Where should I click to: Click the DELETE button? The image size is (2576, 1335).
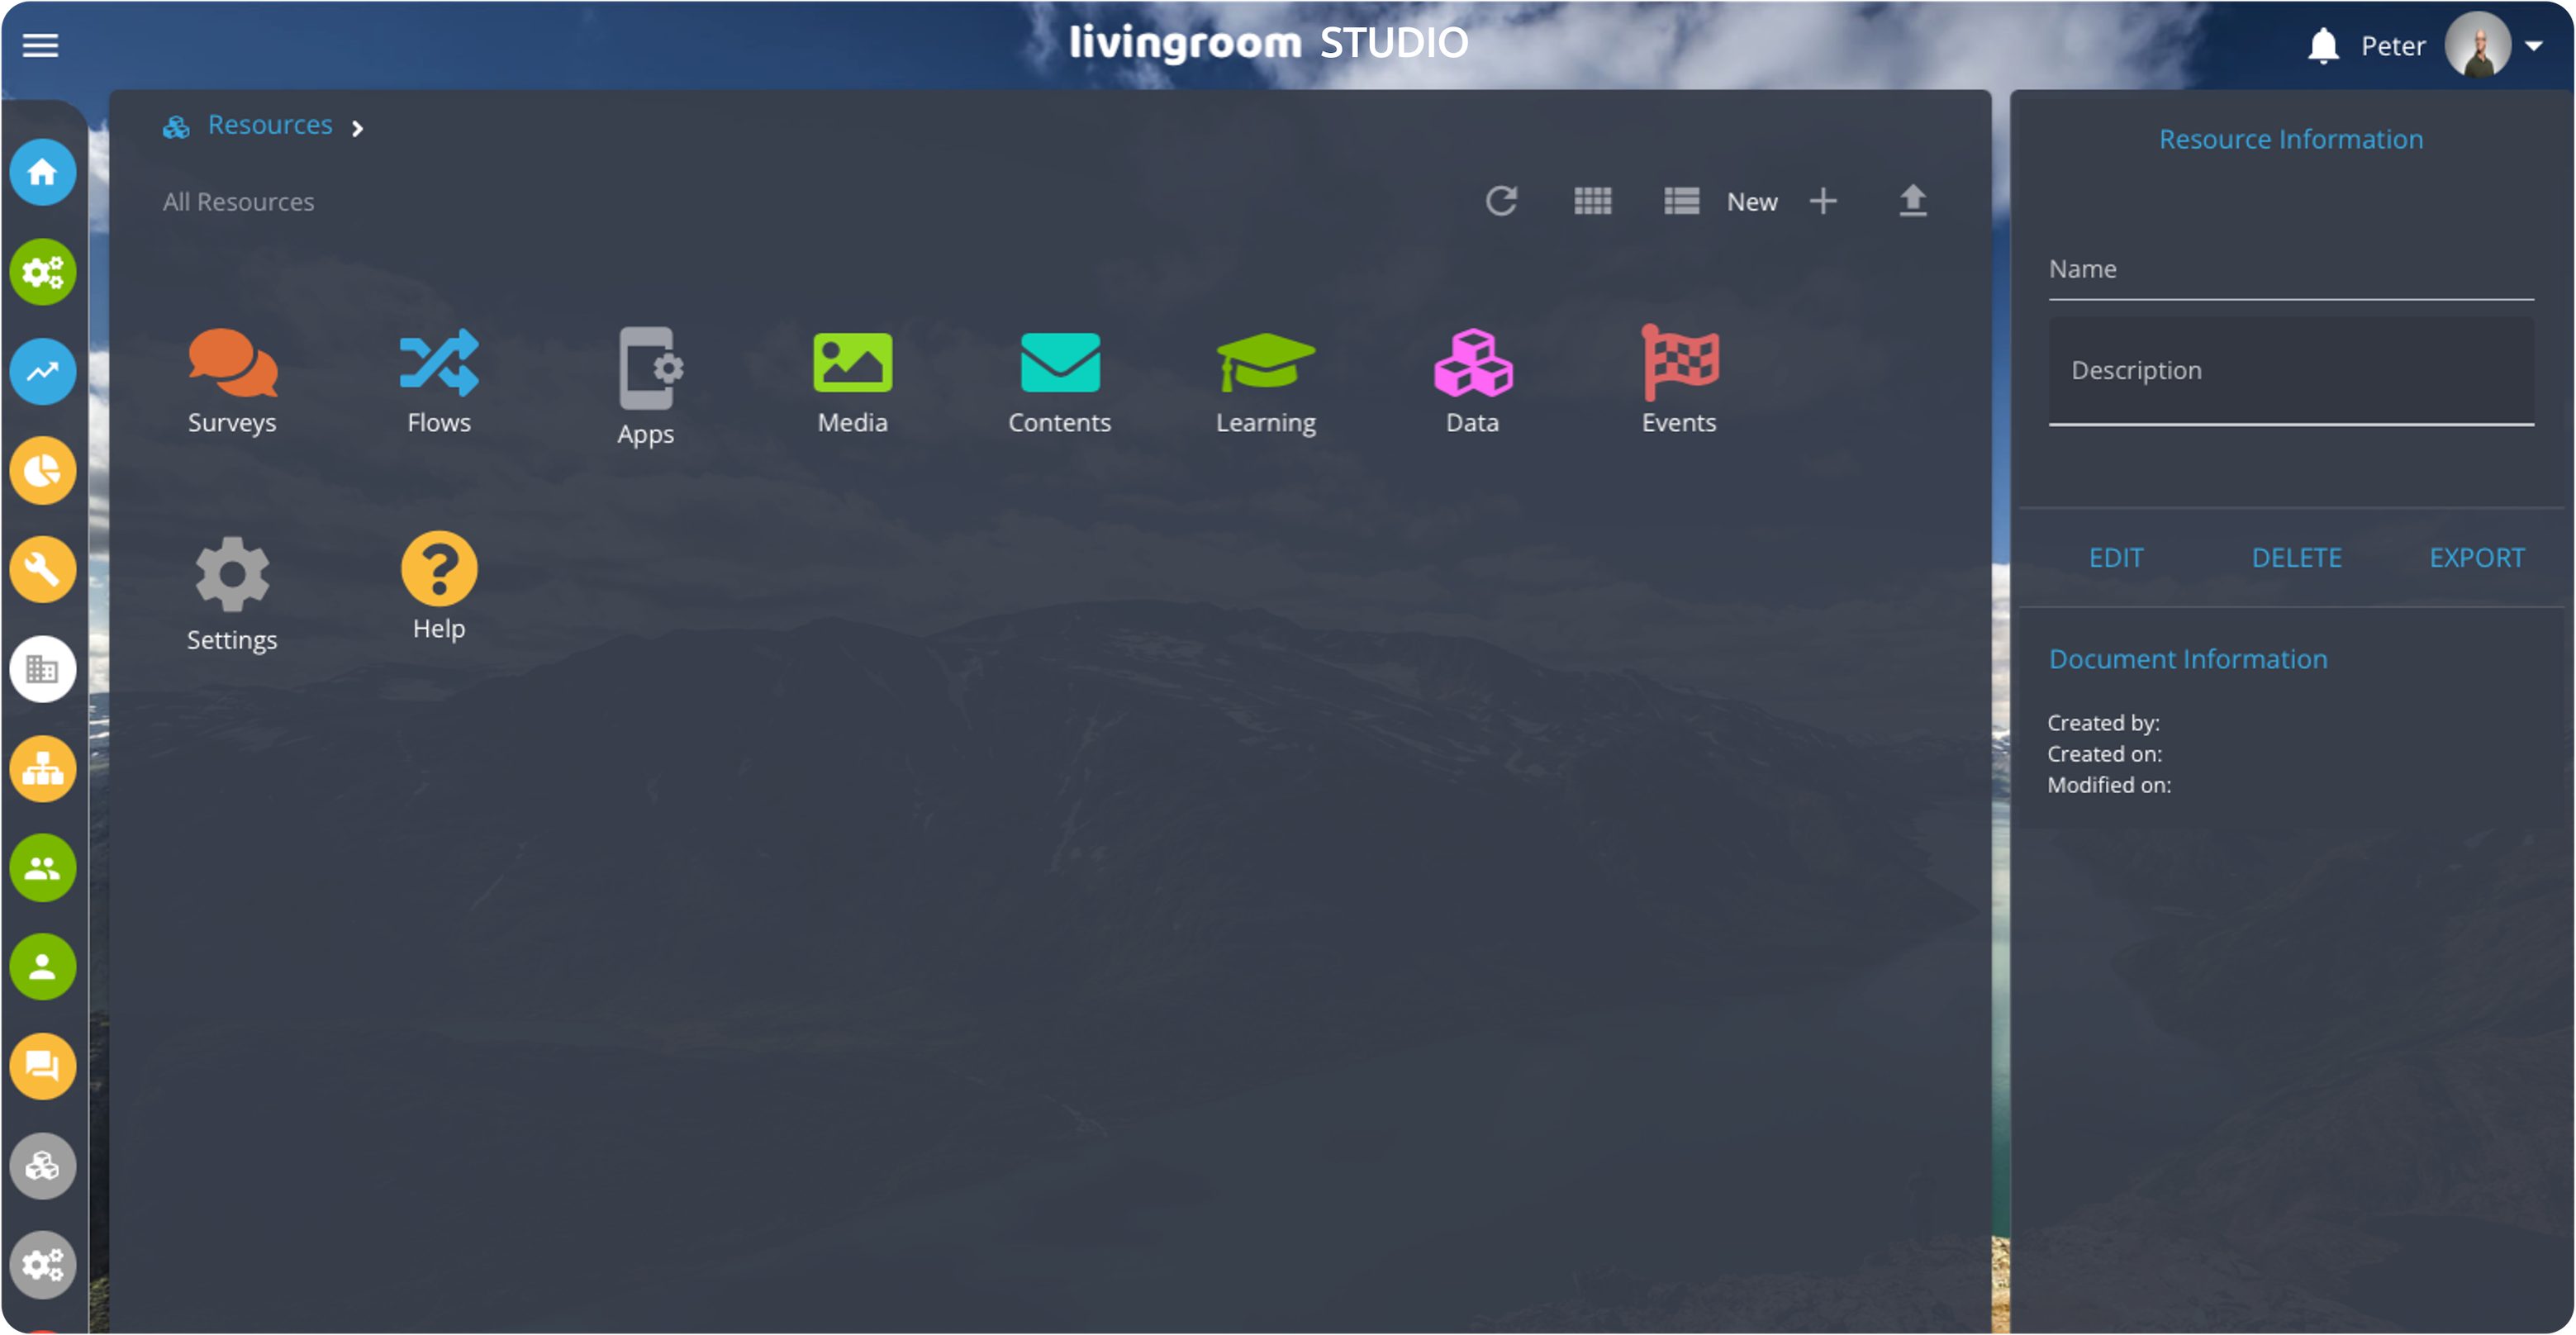click(x=2297, y=558)
